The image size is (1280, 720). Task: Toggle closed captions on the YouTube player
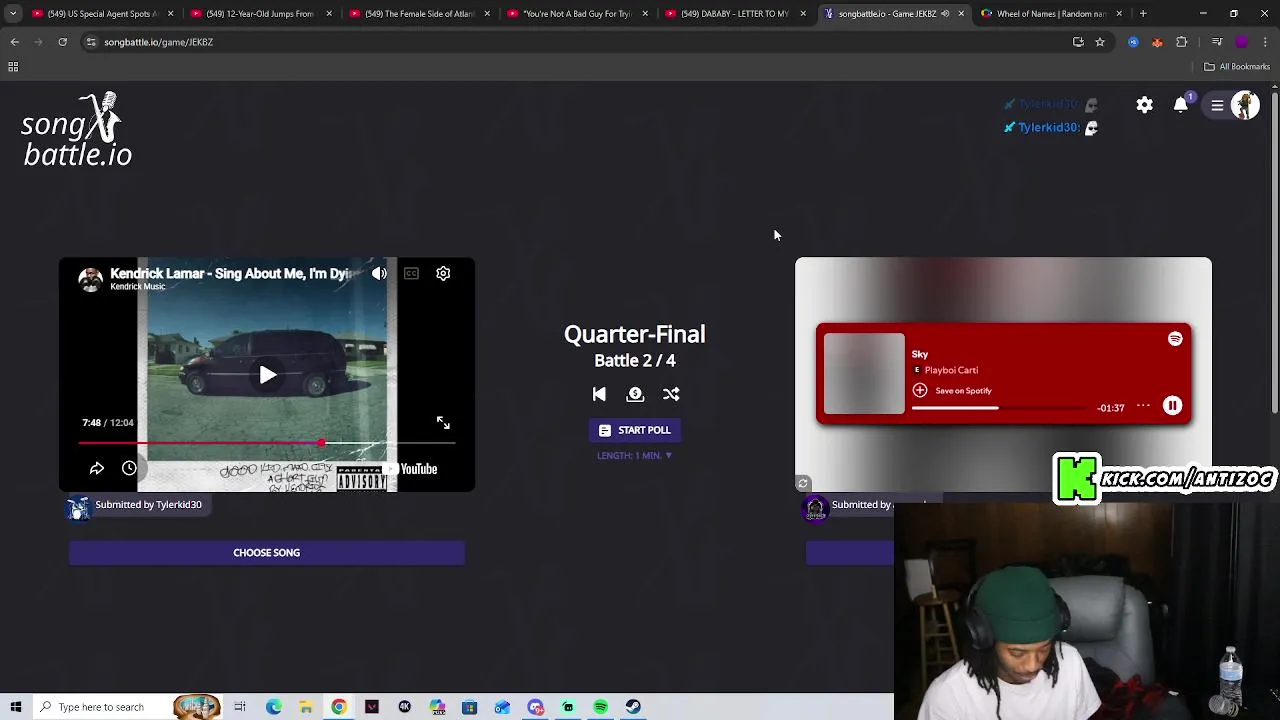pyautogui.click(x=411, y=273)
